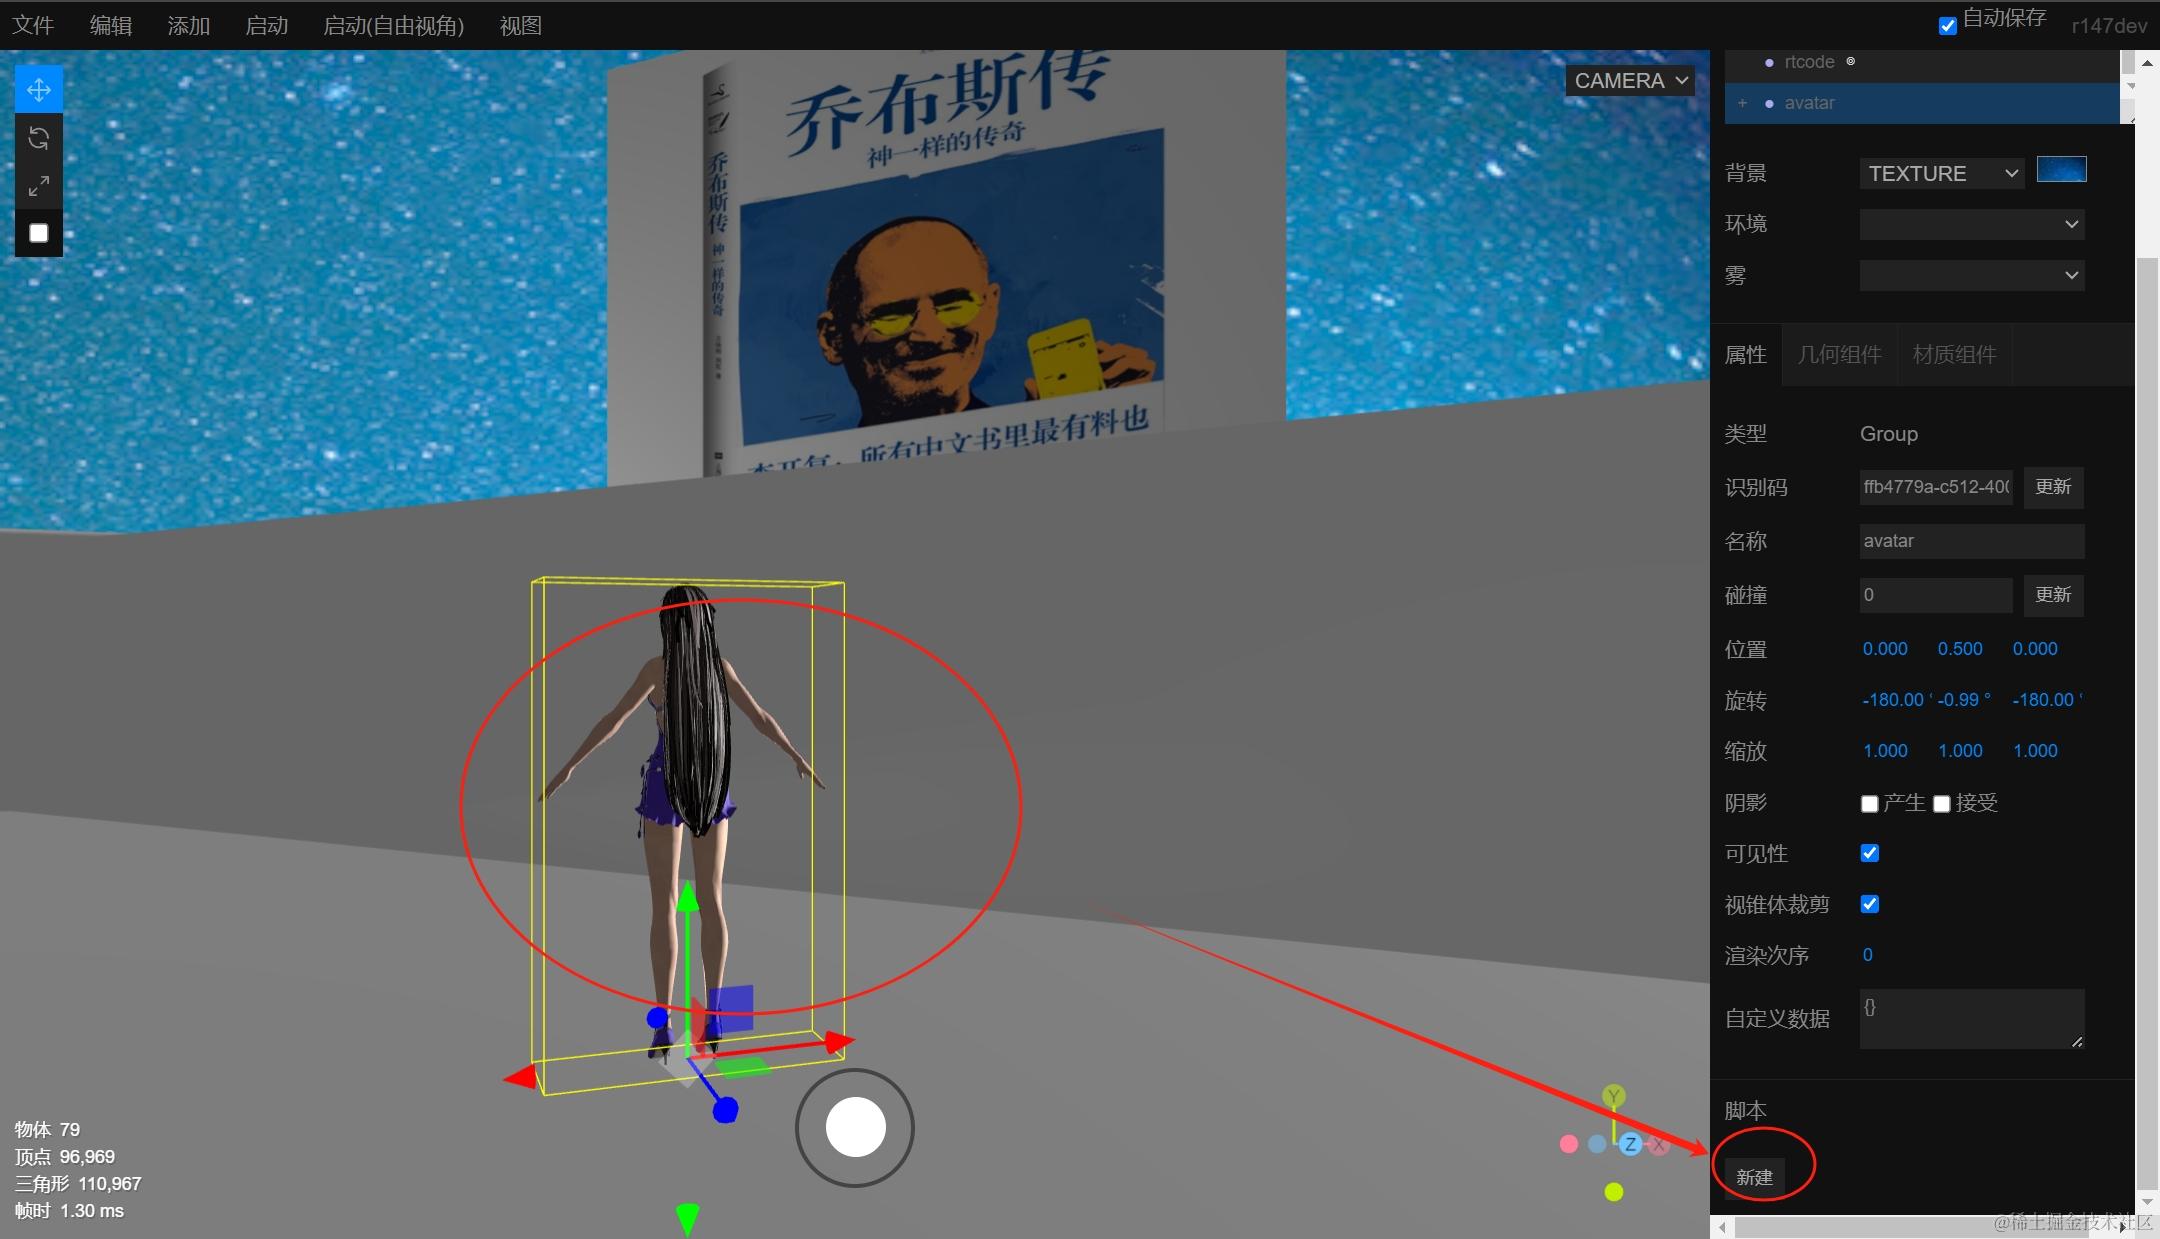
Task: Click 更新 button next to 识别码
Action: click(2053, 487)
